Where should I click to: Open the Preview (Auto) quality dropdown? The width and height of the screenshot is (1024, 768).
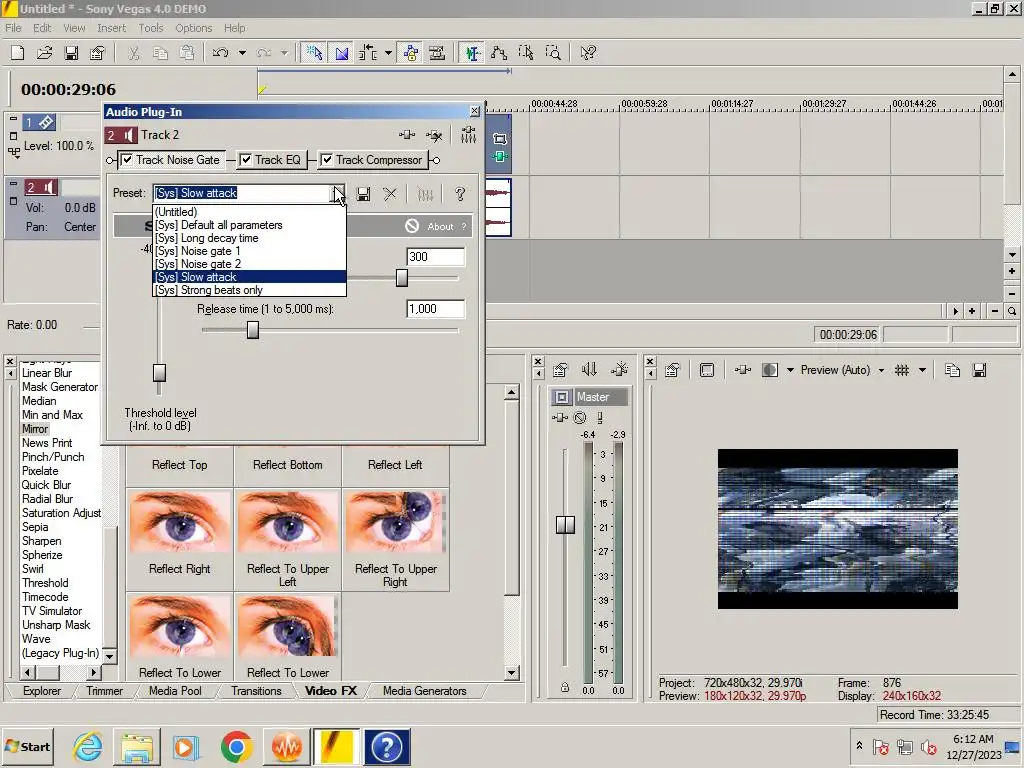(x=881, y=370)
